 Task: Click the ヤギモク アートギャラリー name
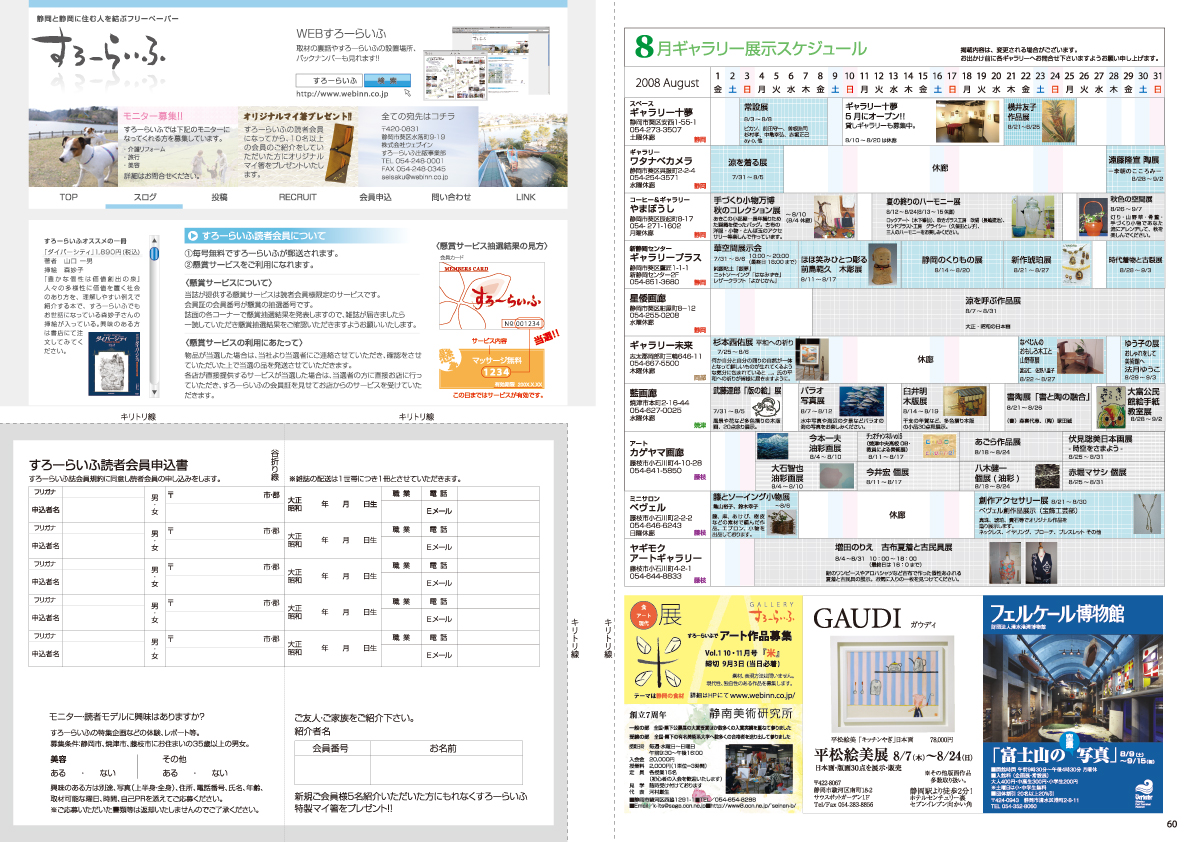pyautogui.click(x=665, y=553)
